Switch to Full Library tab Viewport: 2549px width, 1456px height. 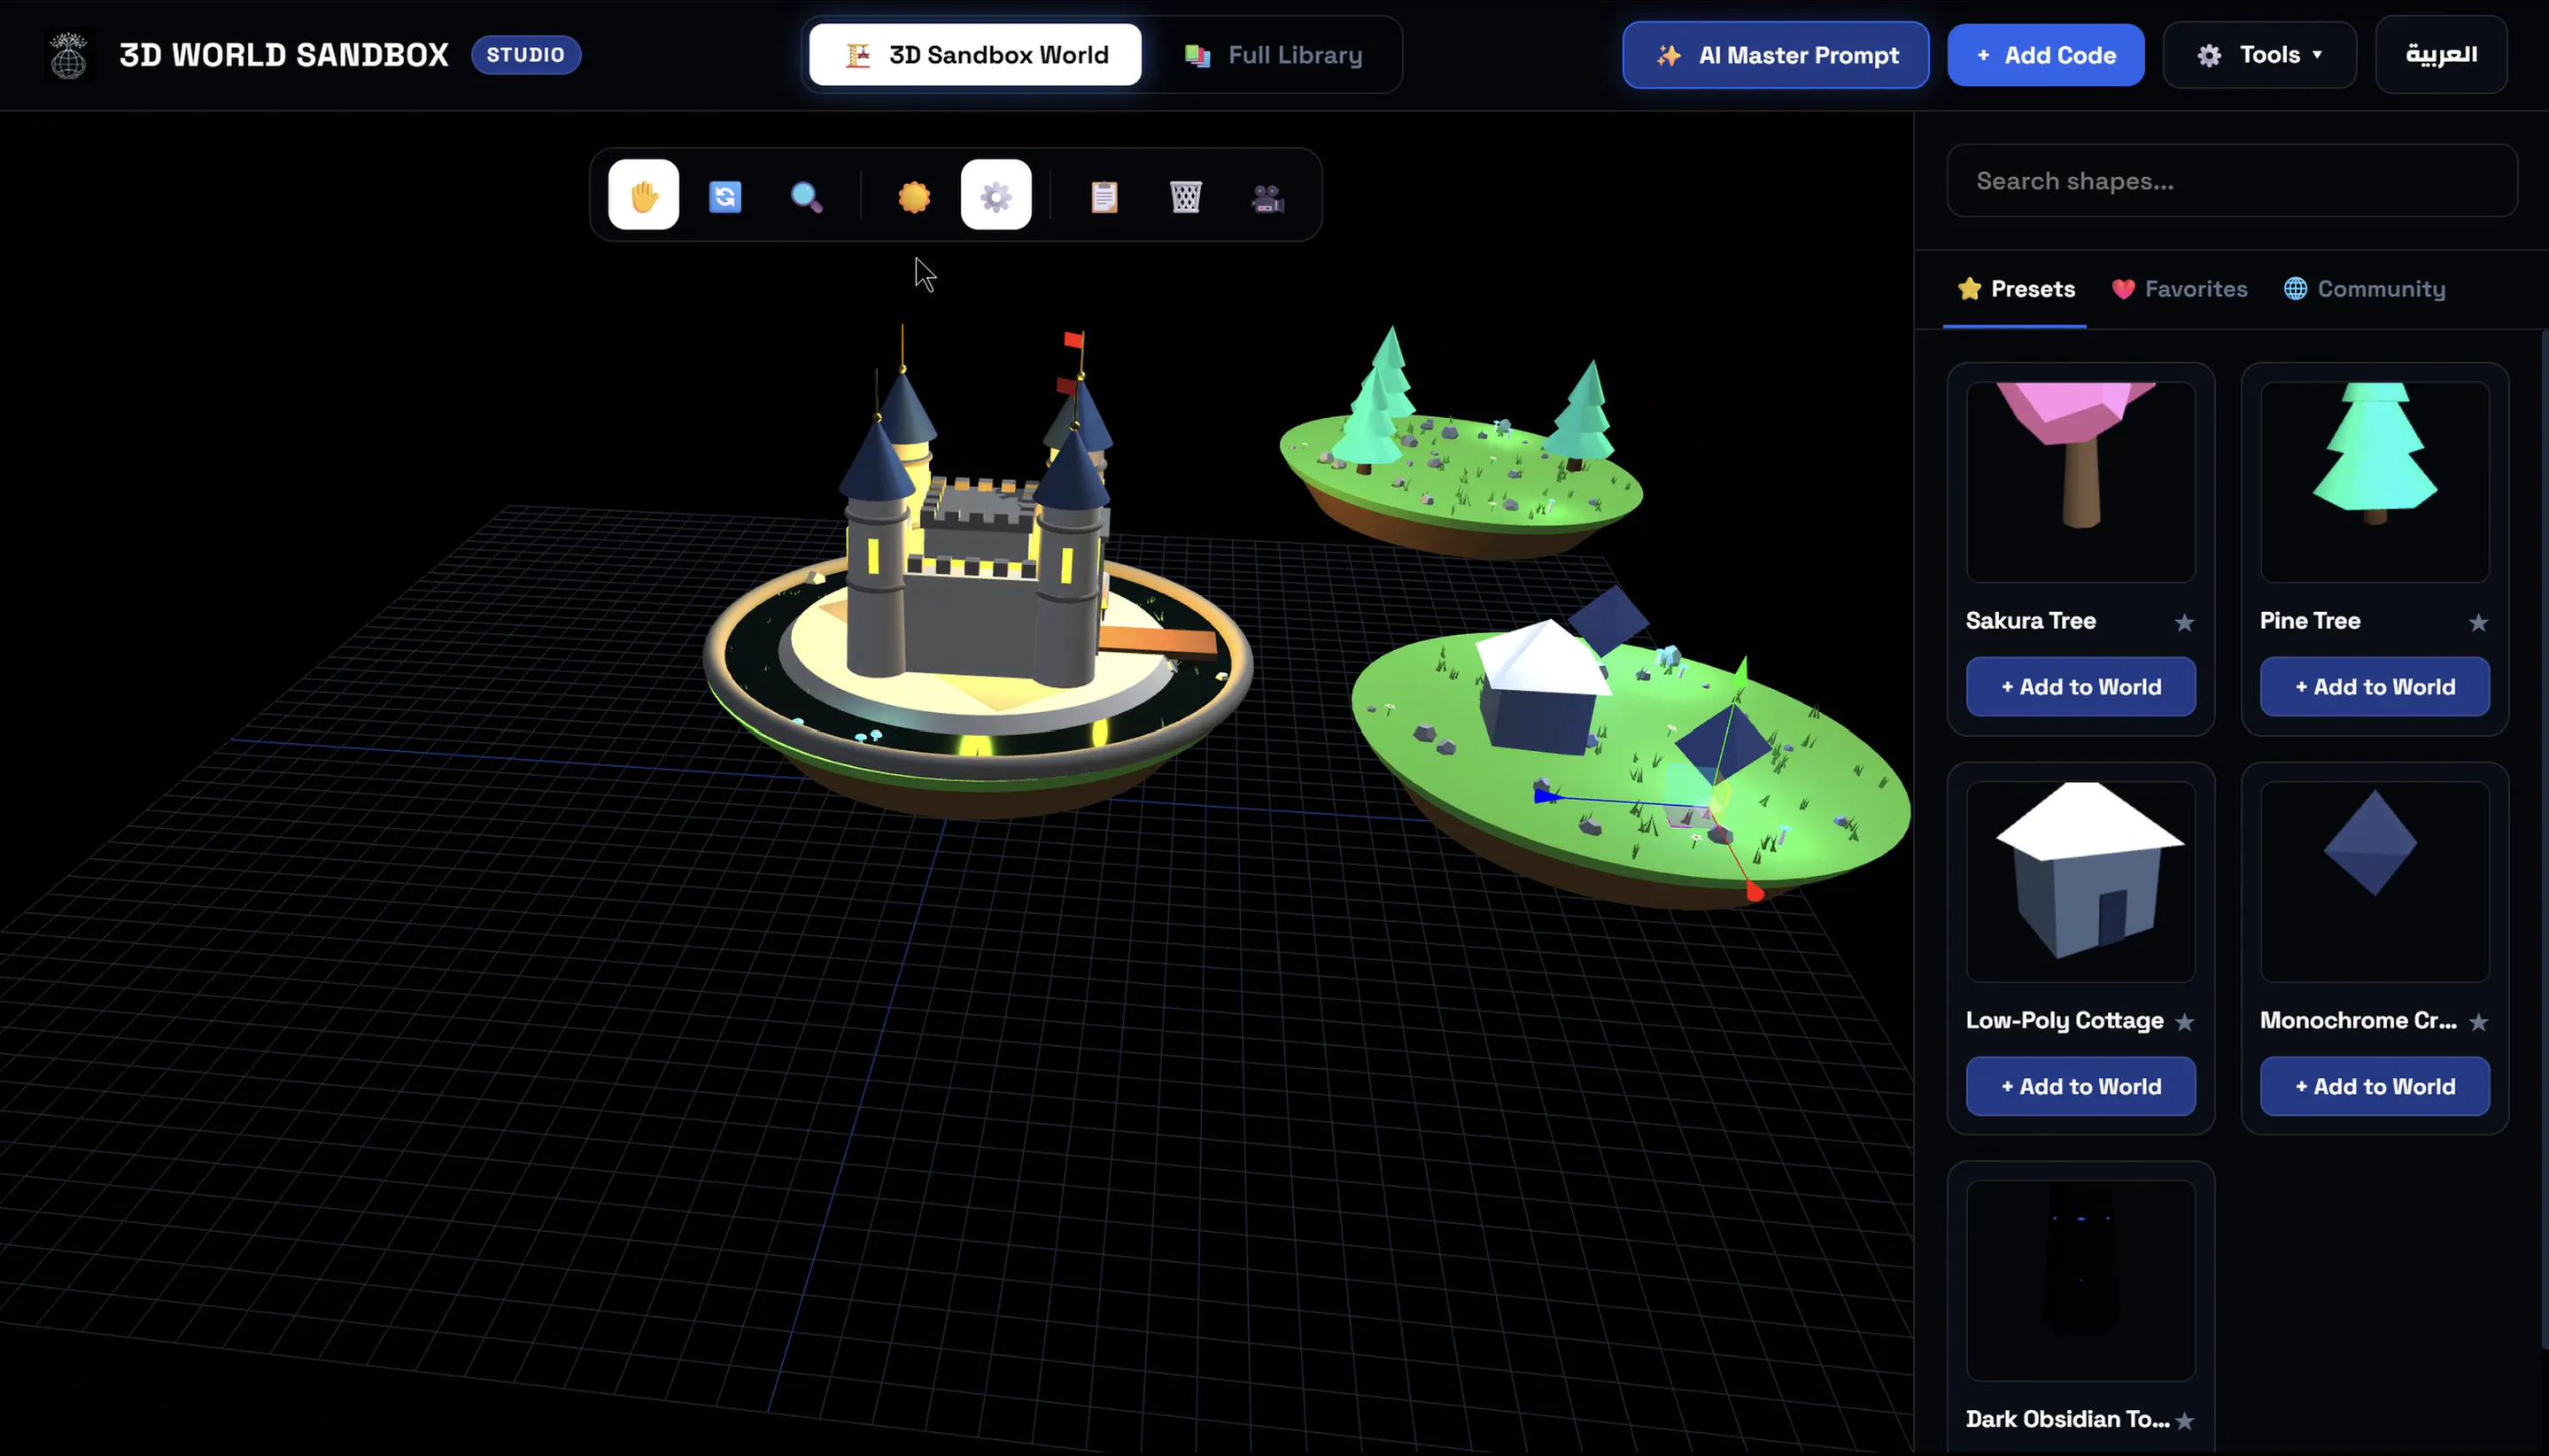tap(1273, 55)
